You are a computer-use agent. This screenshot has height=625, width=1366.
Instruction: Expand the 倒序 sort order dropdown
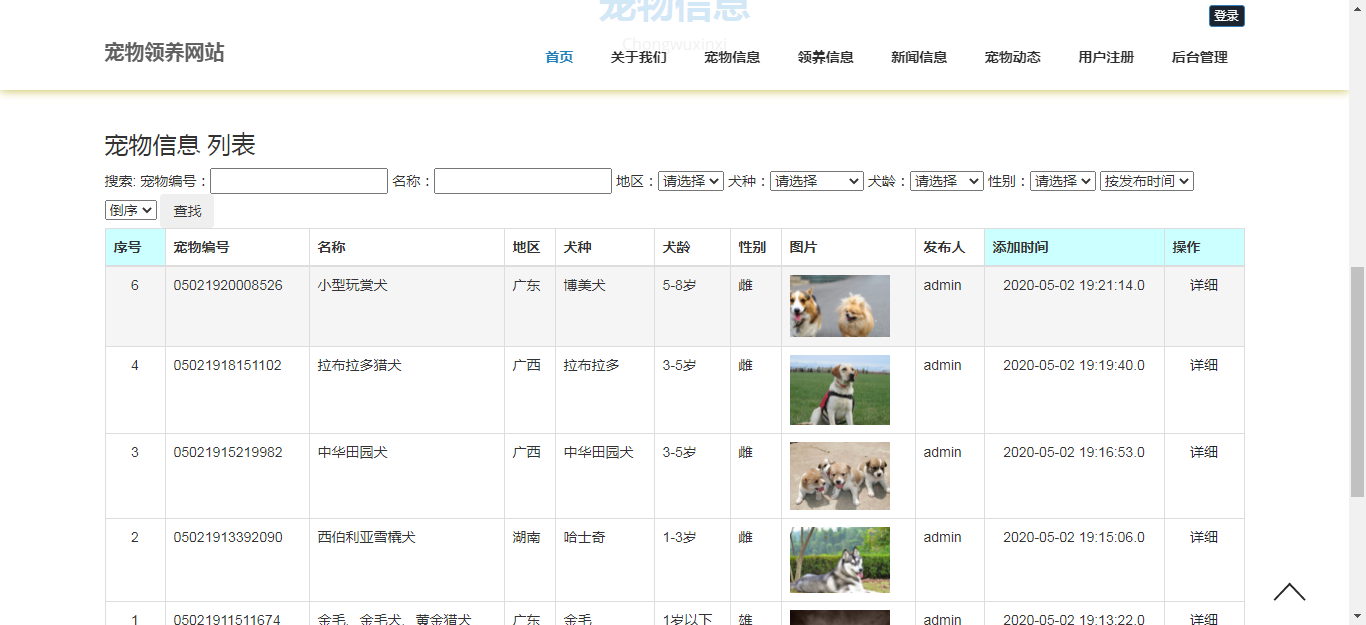[131, 210]
